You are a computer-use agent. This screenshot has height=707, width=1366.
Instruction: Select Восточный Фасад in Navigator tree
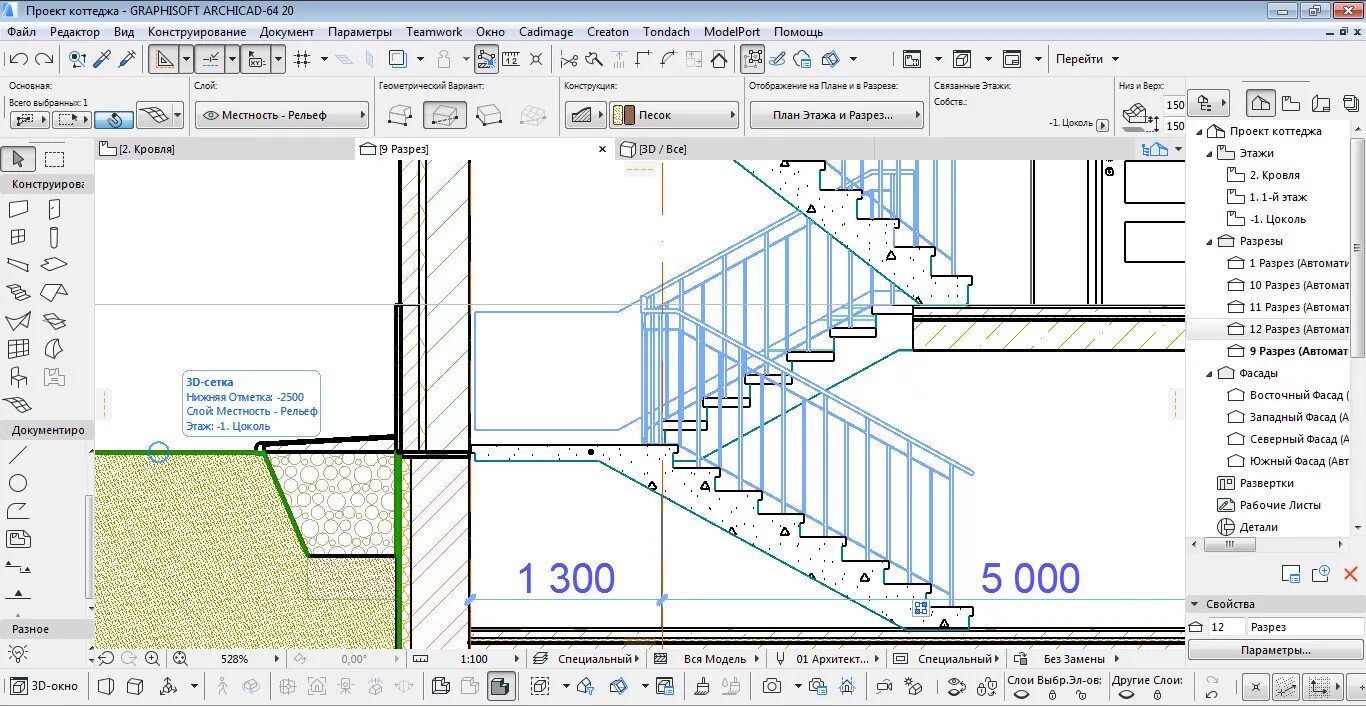(x=1288, y=395)
